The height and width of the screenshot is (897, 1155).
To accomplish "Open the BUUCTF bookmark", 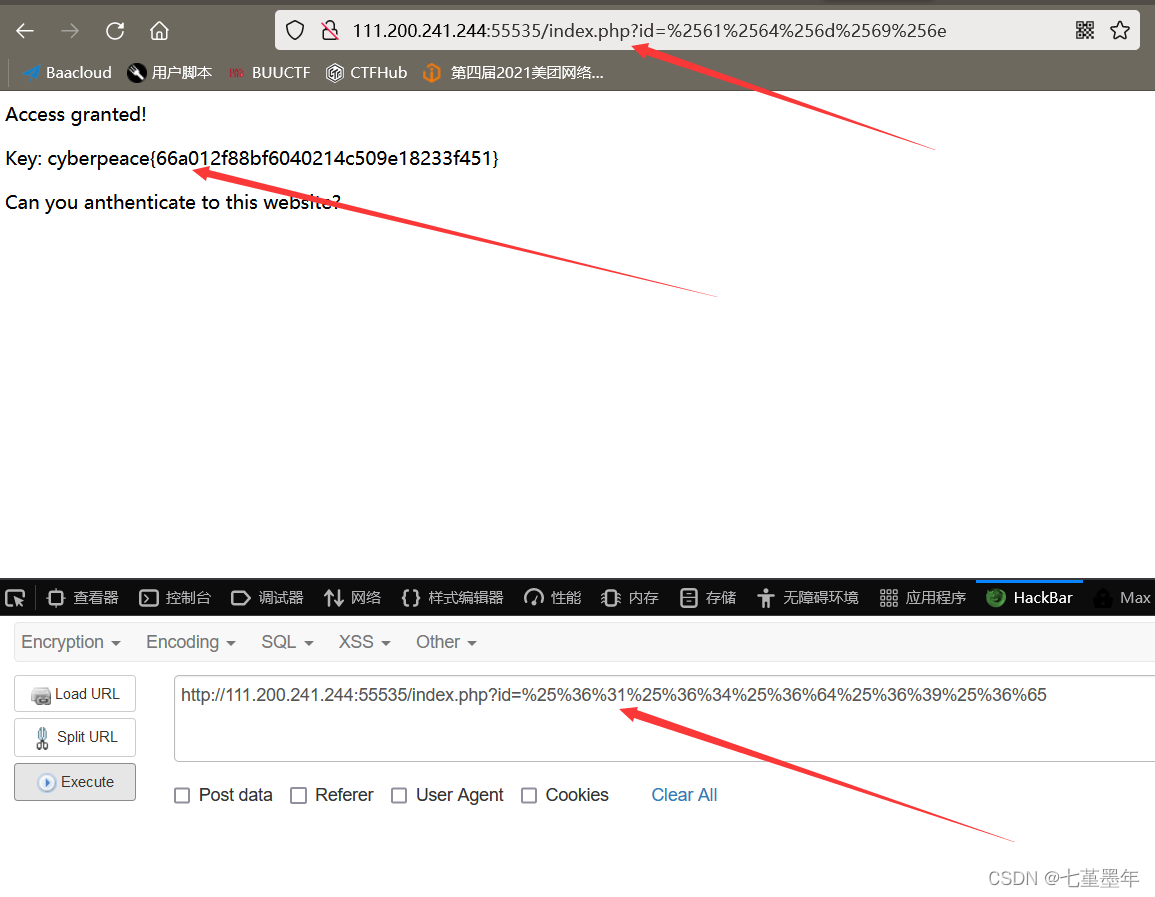I will click(270, 72).
